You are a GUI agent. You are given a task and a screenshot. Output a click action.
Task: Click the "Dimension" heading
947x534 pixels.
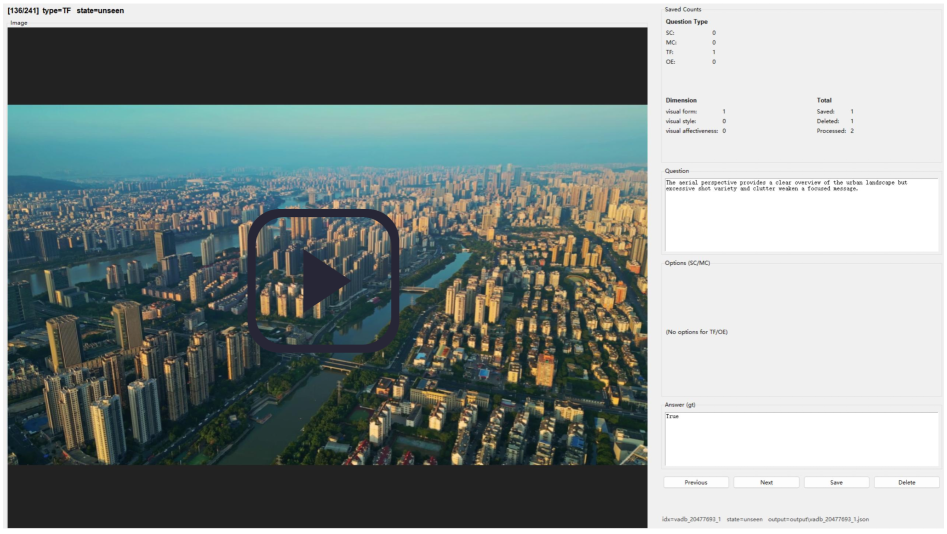[x=681, y=100]
